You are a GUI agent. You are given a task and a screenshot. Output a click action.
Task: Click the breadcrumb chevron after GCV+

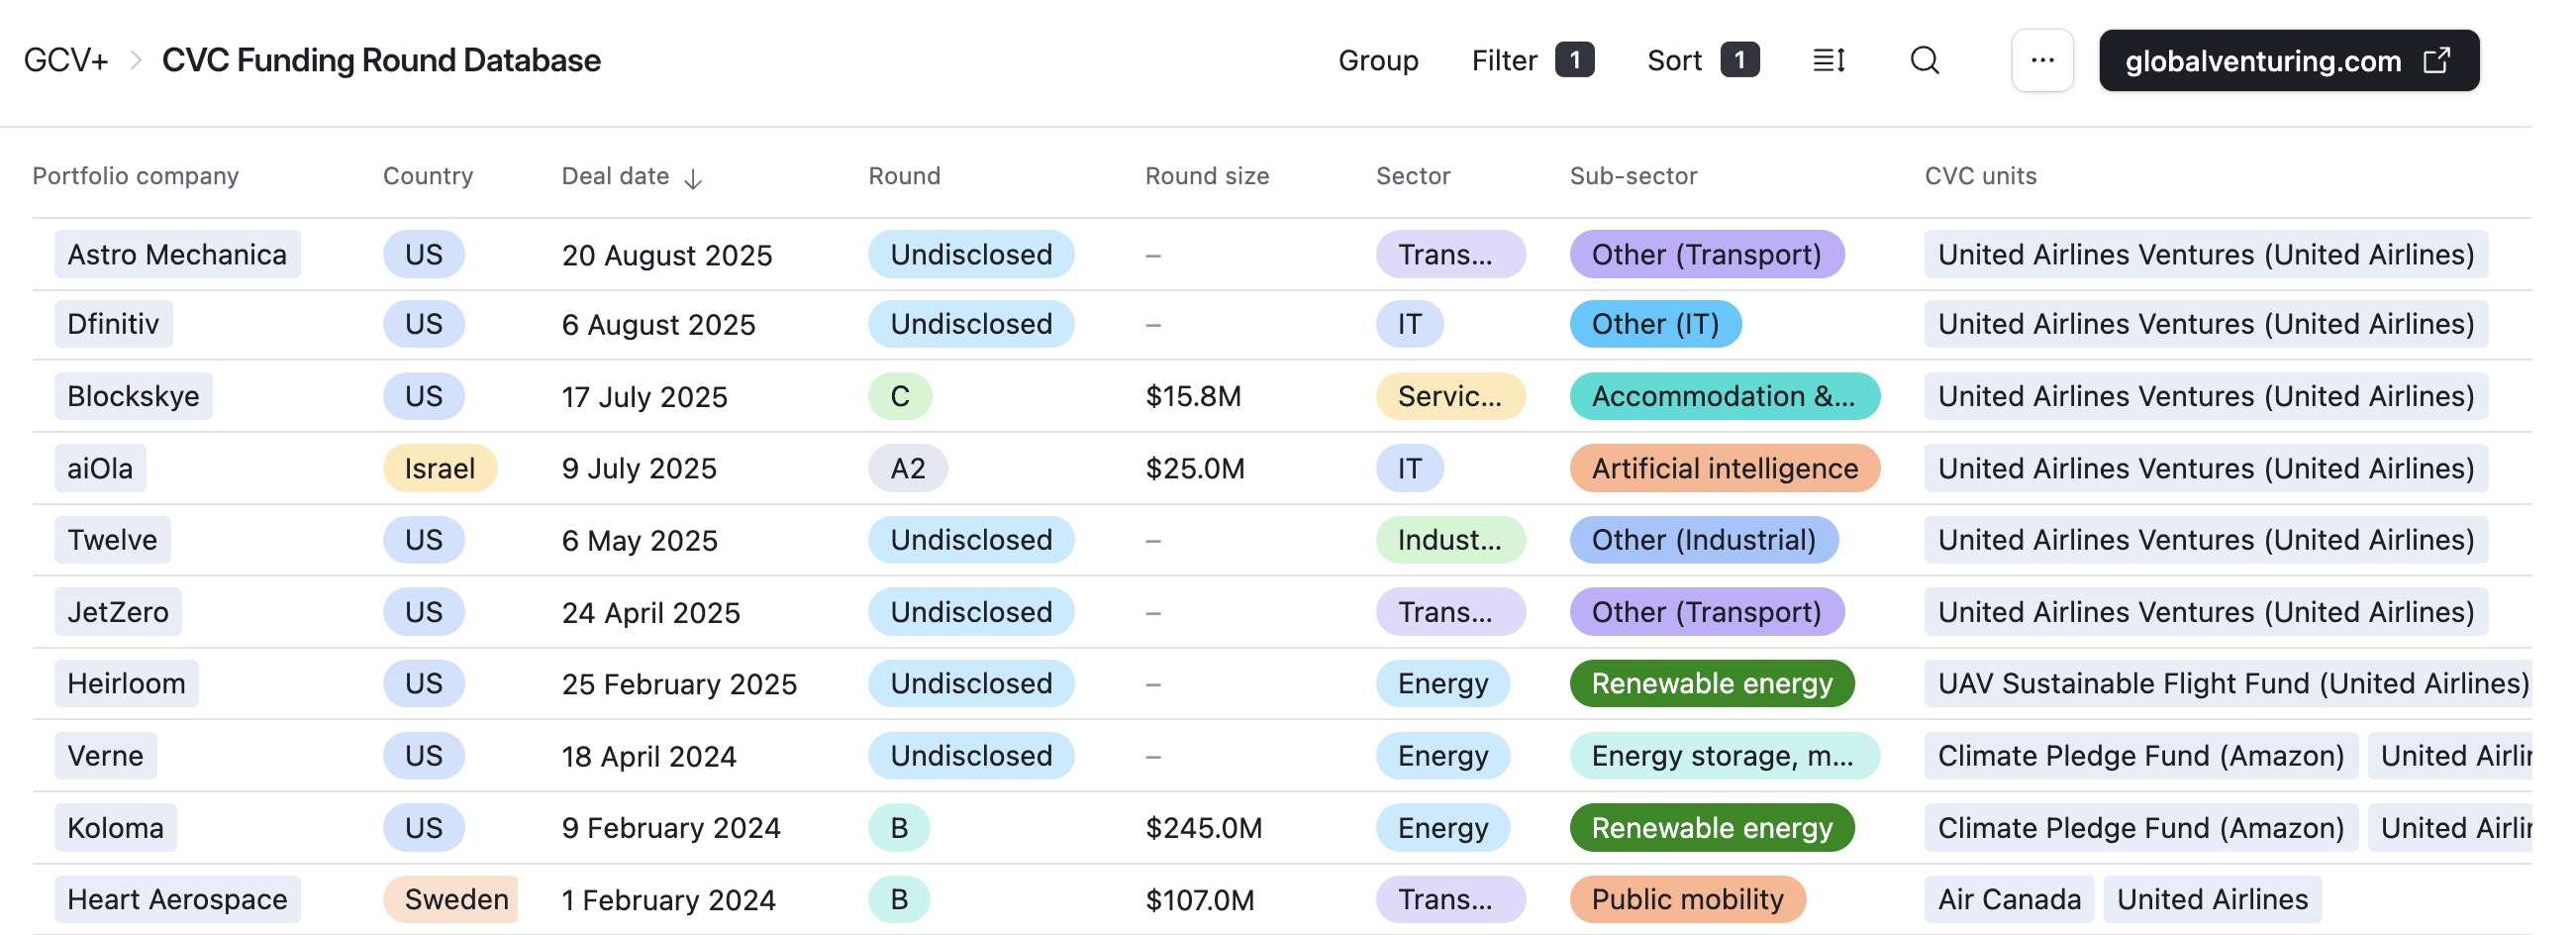point(136,61)
